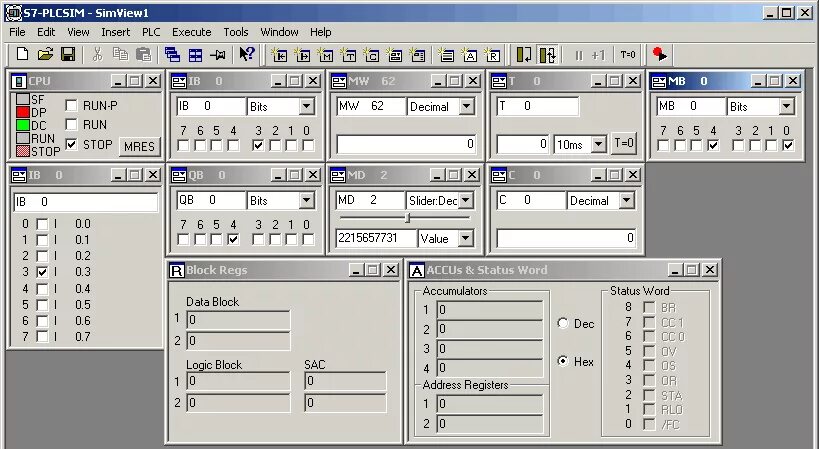This screenshot has height=449, width=819.
Task: Click the C 0 counter value field
Action: click(x=566, y=239)
